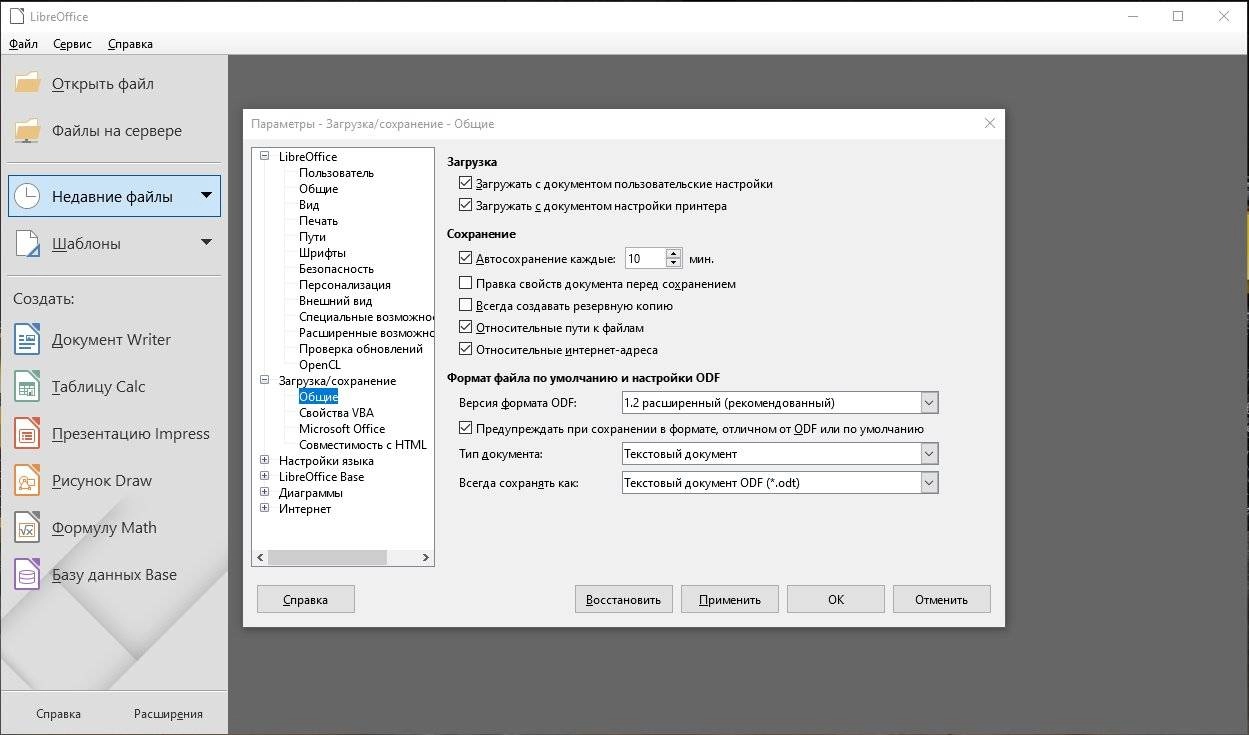Viewport: 1249px width, 735px height.
Task: Click the Base database icon
Action: tap(27, 574)
